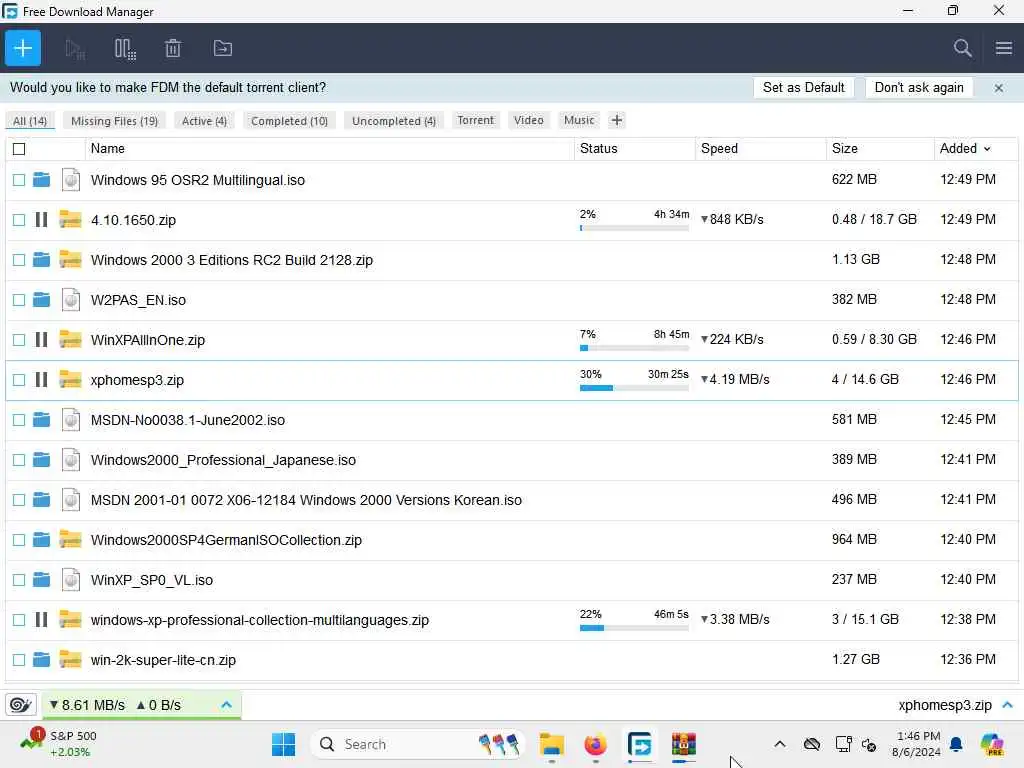Check the Windows 95 OSR2 Multilingual.iso checkbox

(19, 180)
